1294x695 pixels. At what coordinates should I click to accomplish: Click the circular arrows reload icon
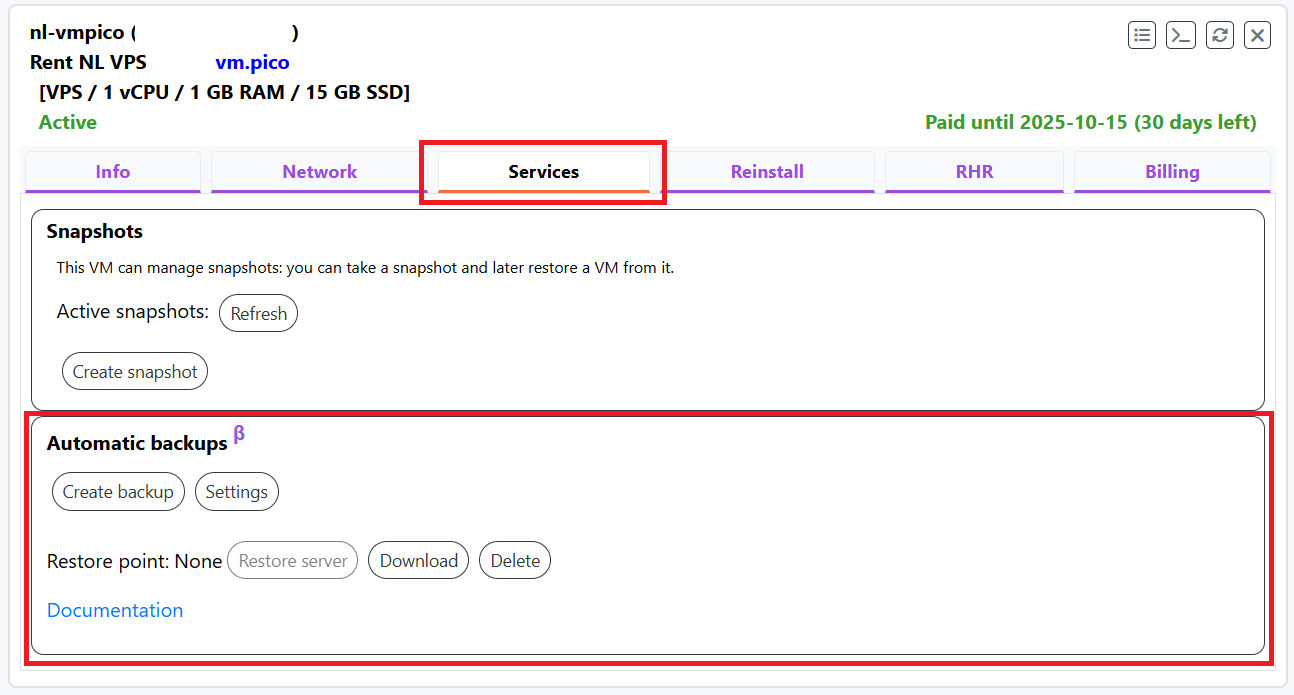1219,35
